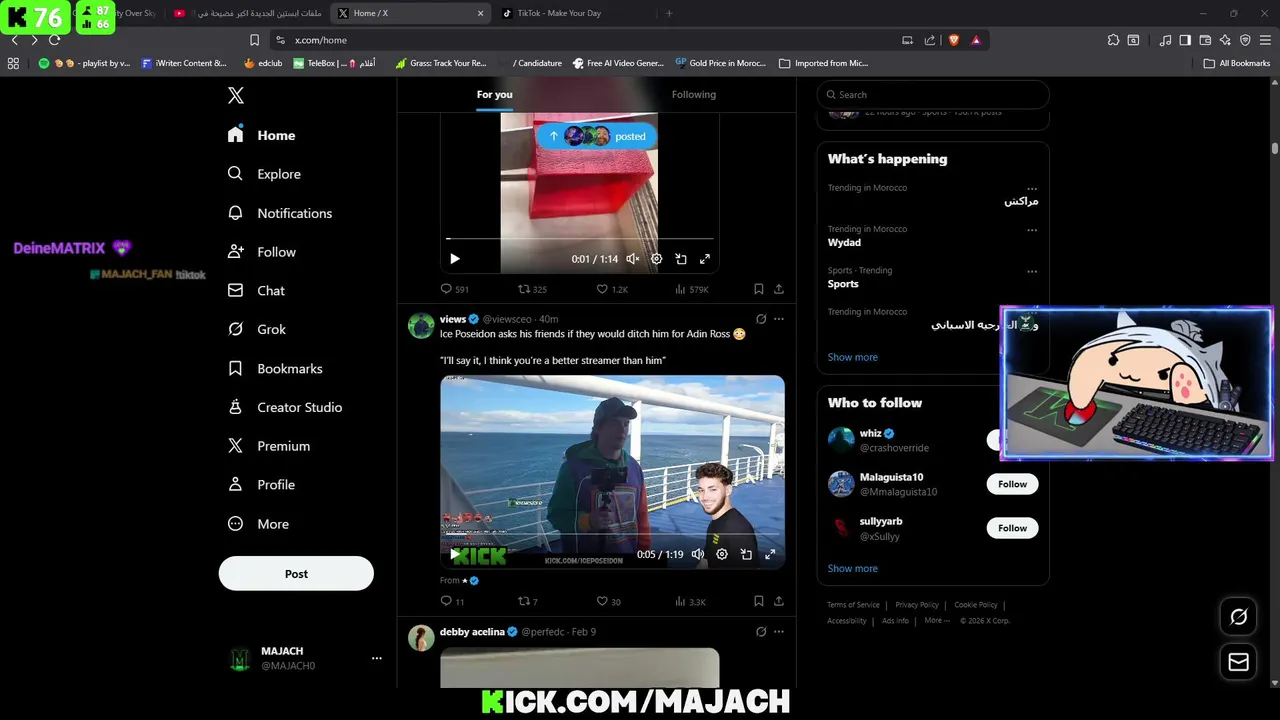The height and width of the screenshot is (720, 1280).
Task: Open Grok in the sidebar
Action: [256, 329]
